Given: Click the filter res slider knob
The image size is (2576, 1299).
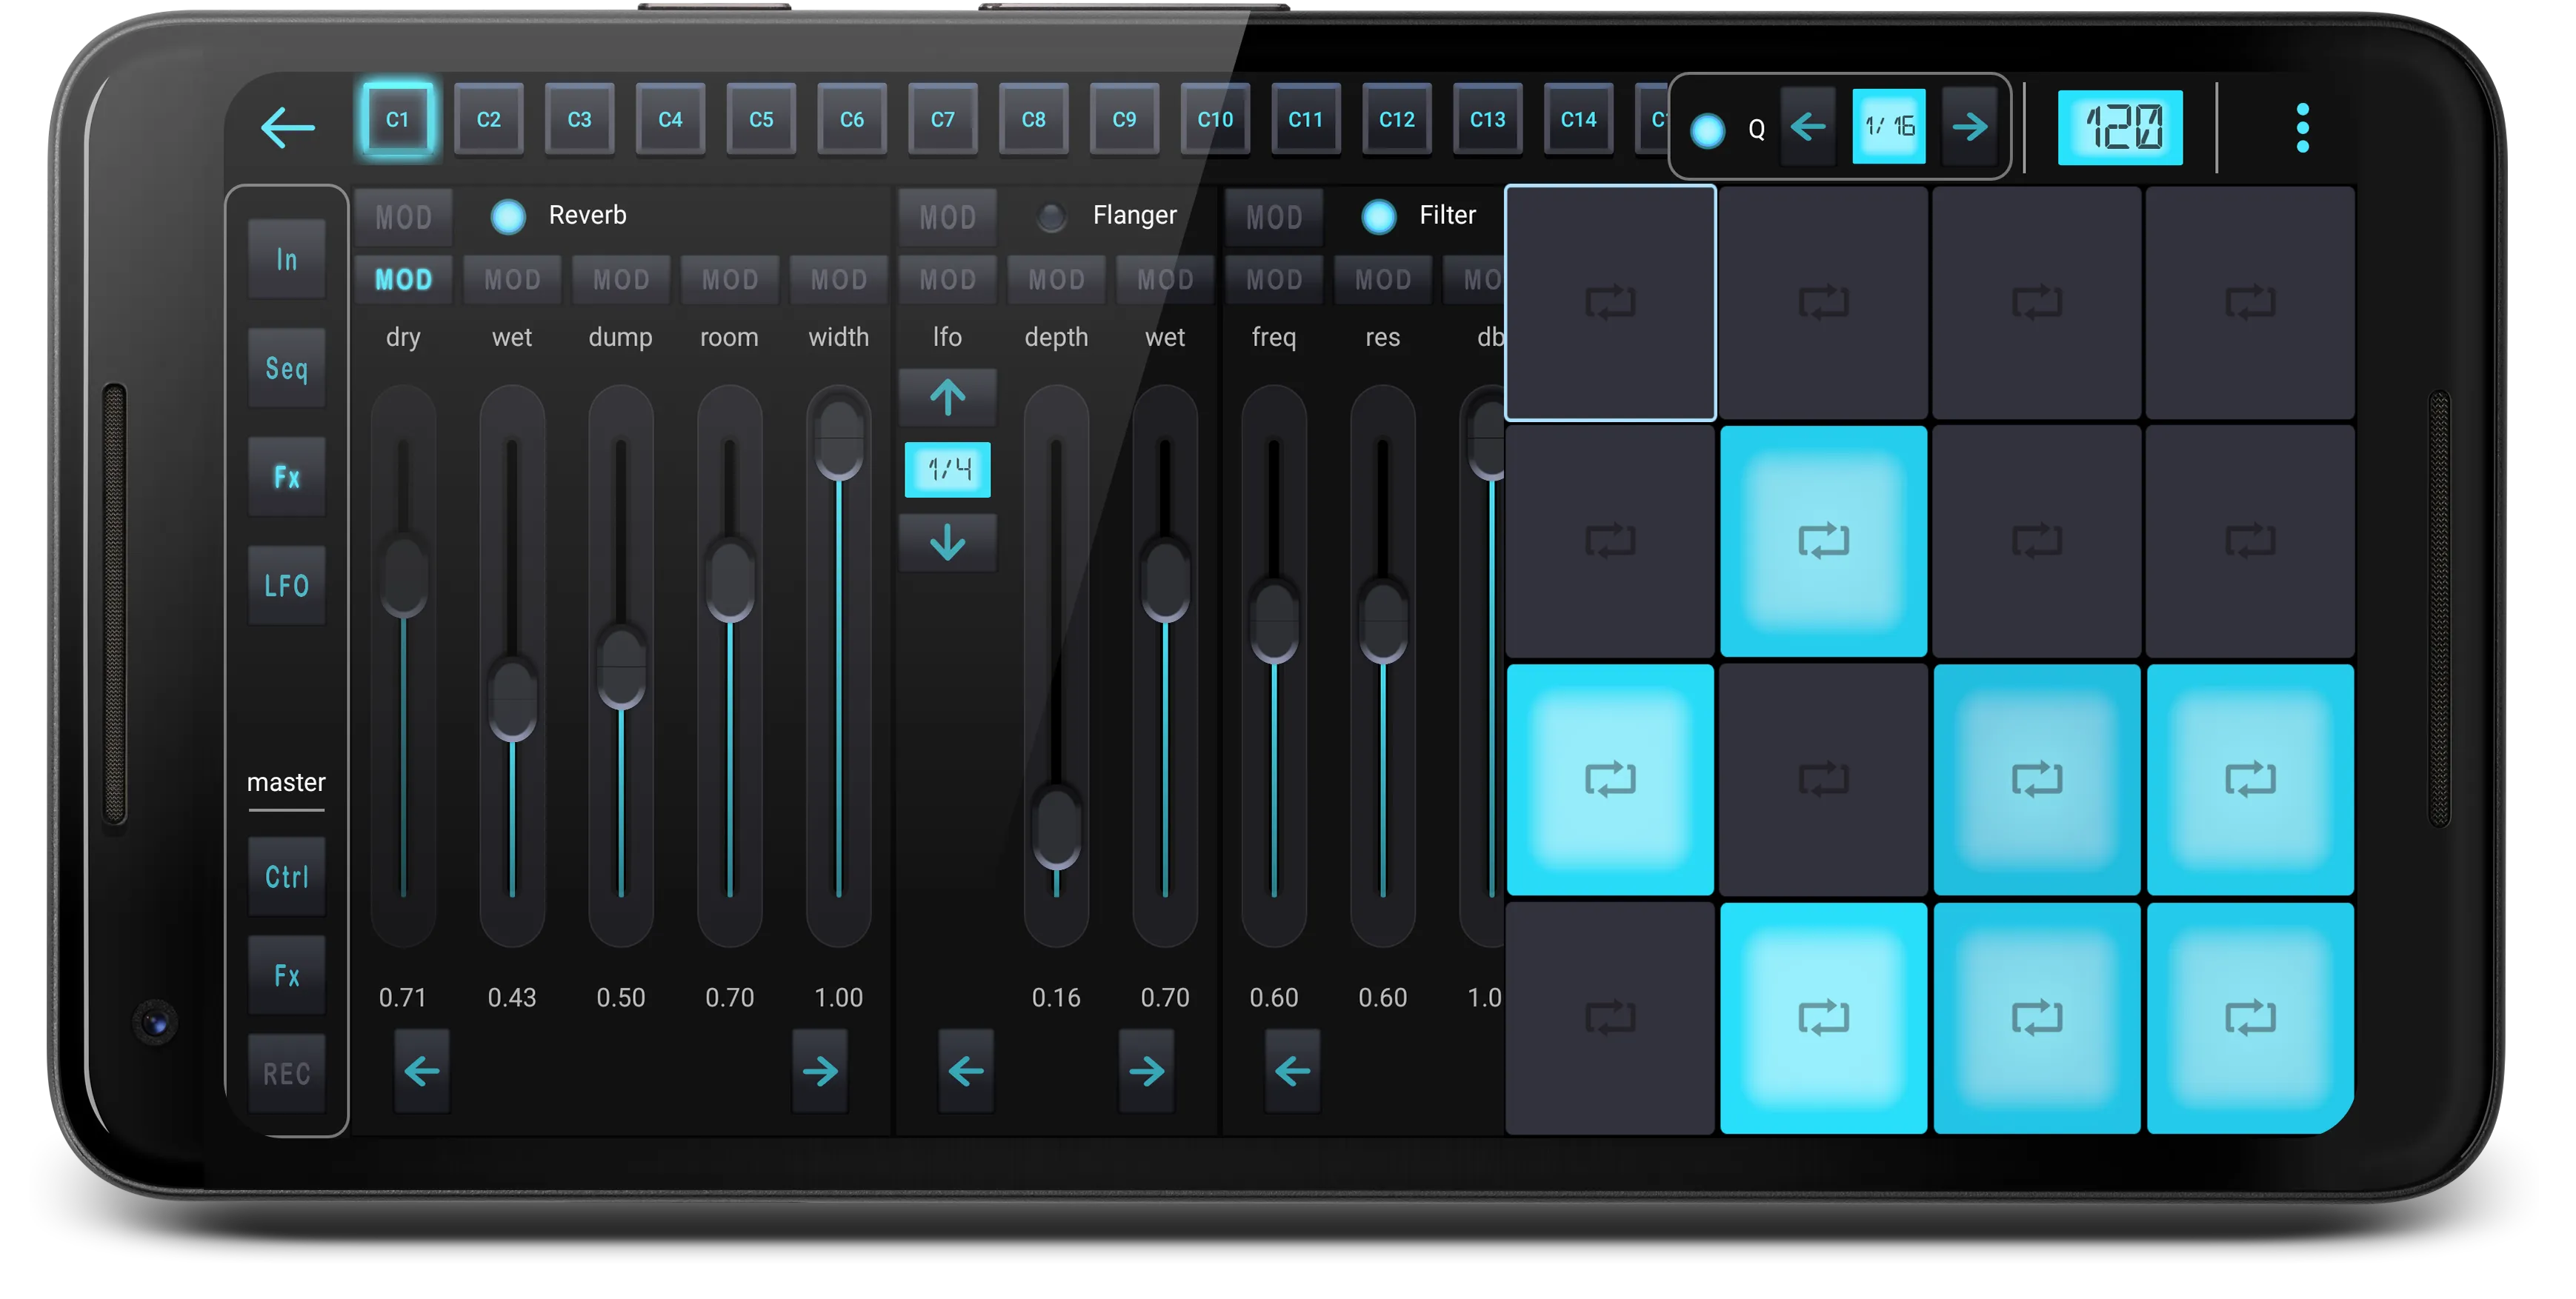Looking at the screenshot, I should (x=1383, y=621).
